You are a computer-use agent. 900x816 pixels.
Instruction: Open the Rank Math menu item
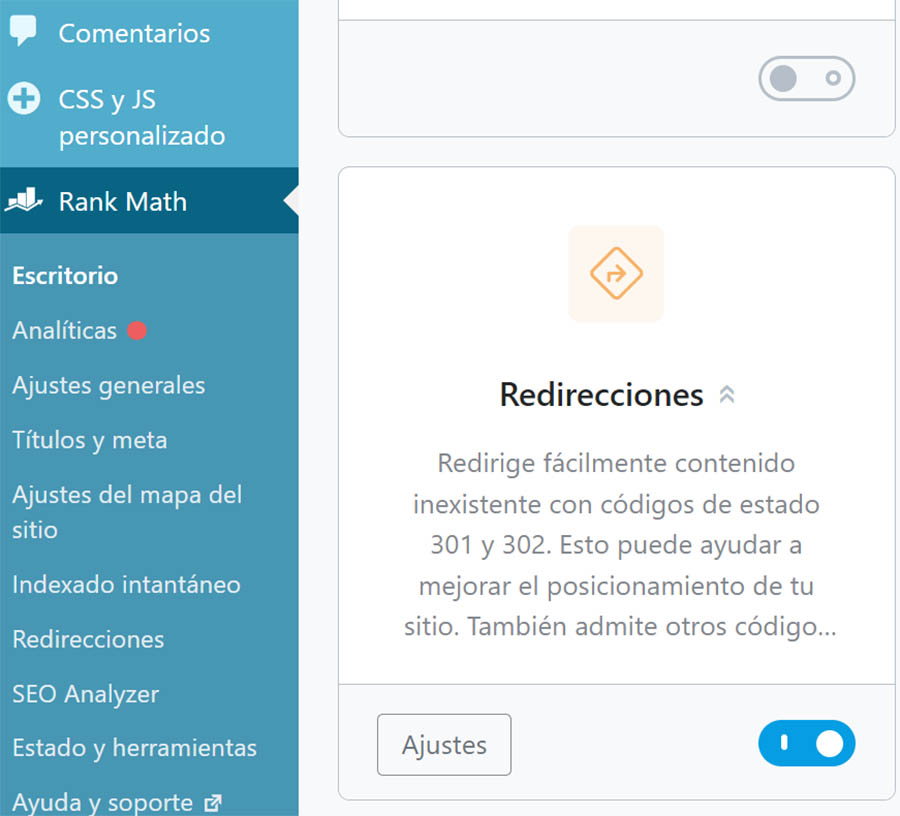point(122,201)
